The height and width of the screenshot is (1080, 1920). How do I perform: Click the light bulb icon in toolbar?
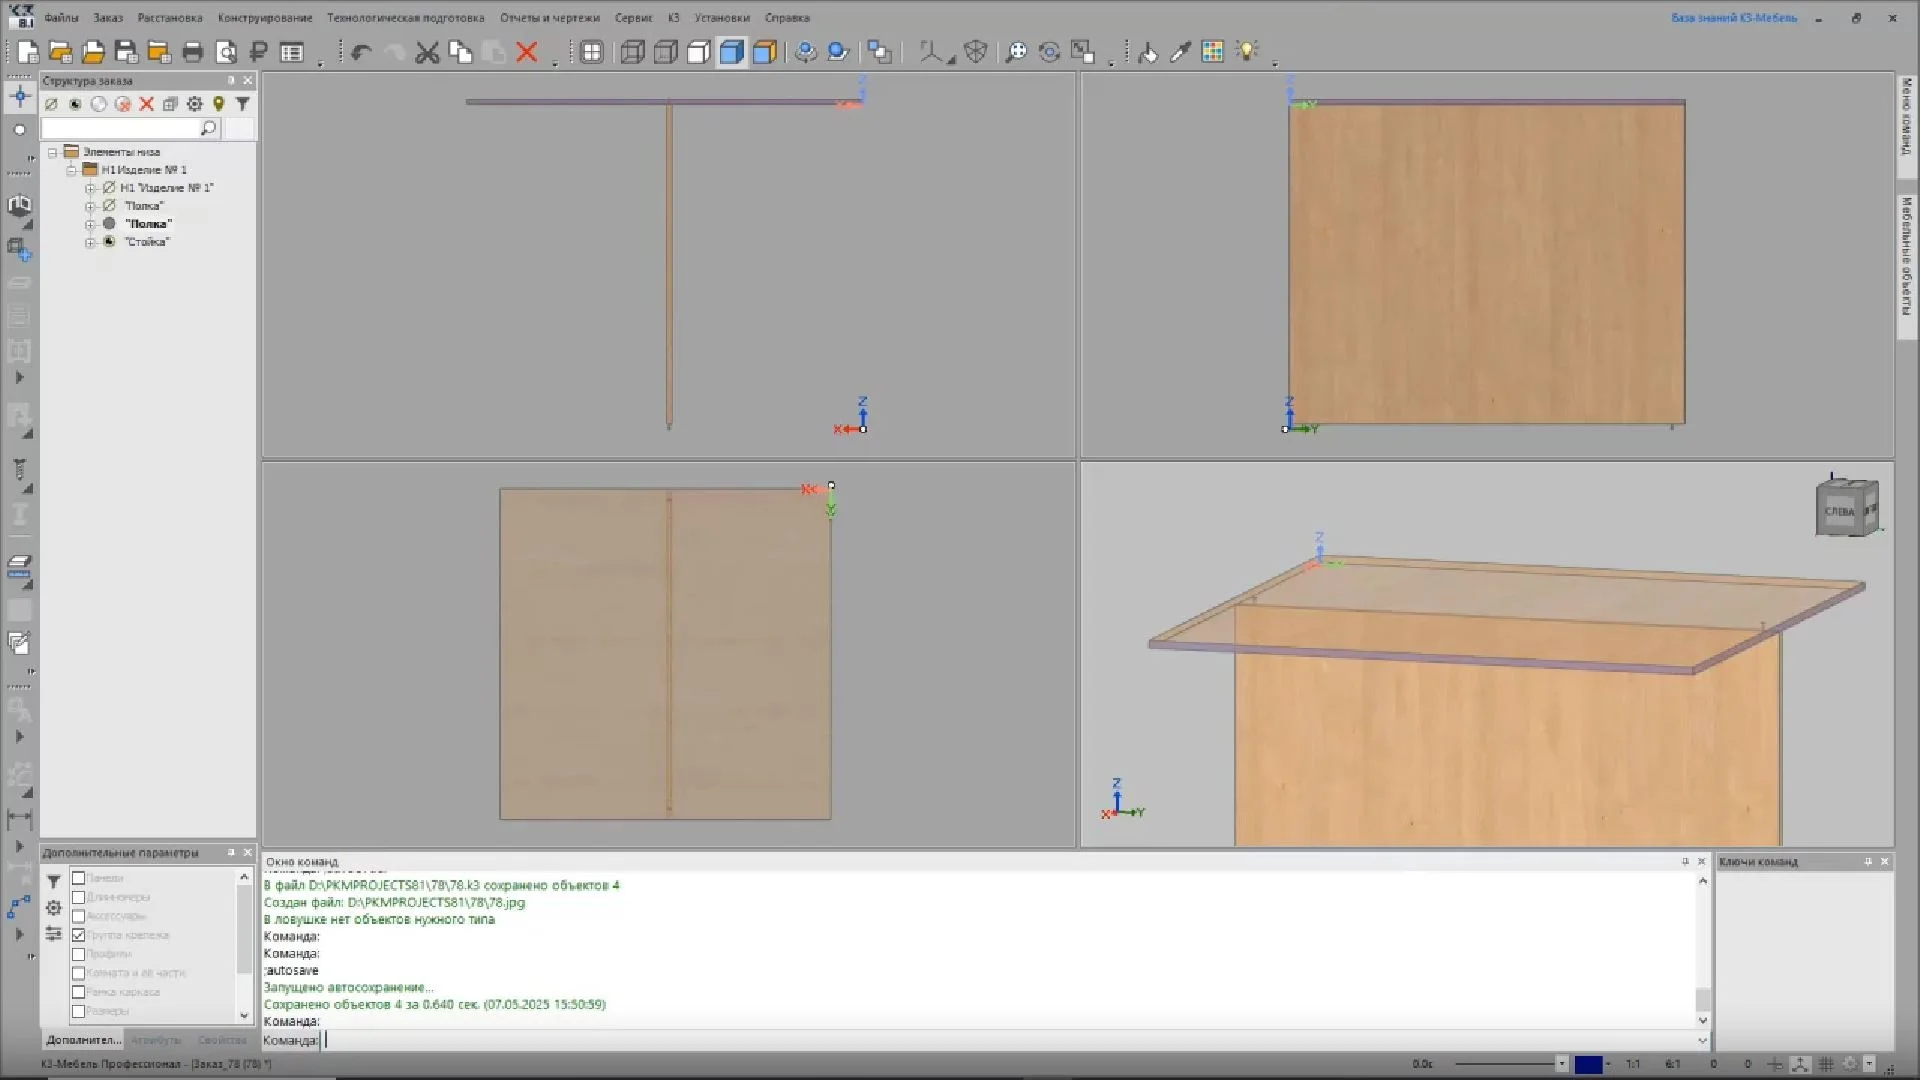[x=1246, y=51]
